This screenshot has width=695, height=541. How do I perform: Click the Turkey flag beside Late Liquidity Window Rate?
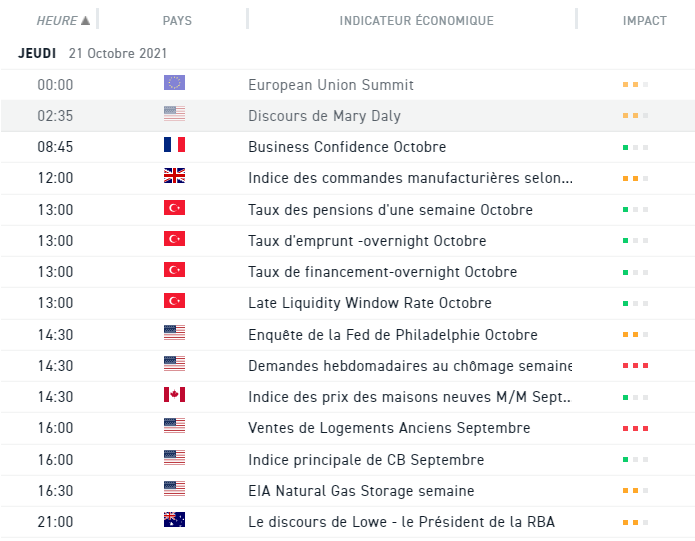coord(174,302)
